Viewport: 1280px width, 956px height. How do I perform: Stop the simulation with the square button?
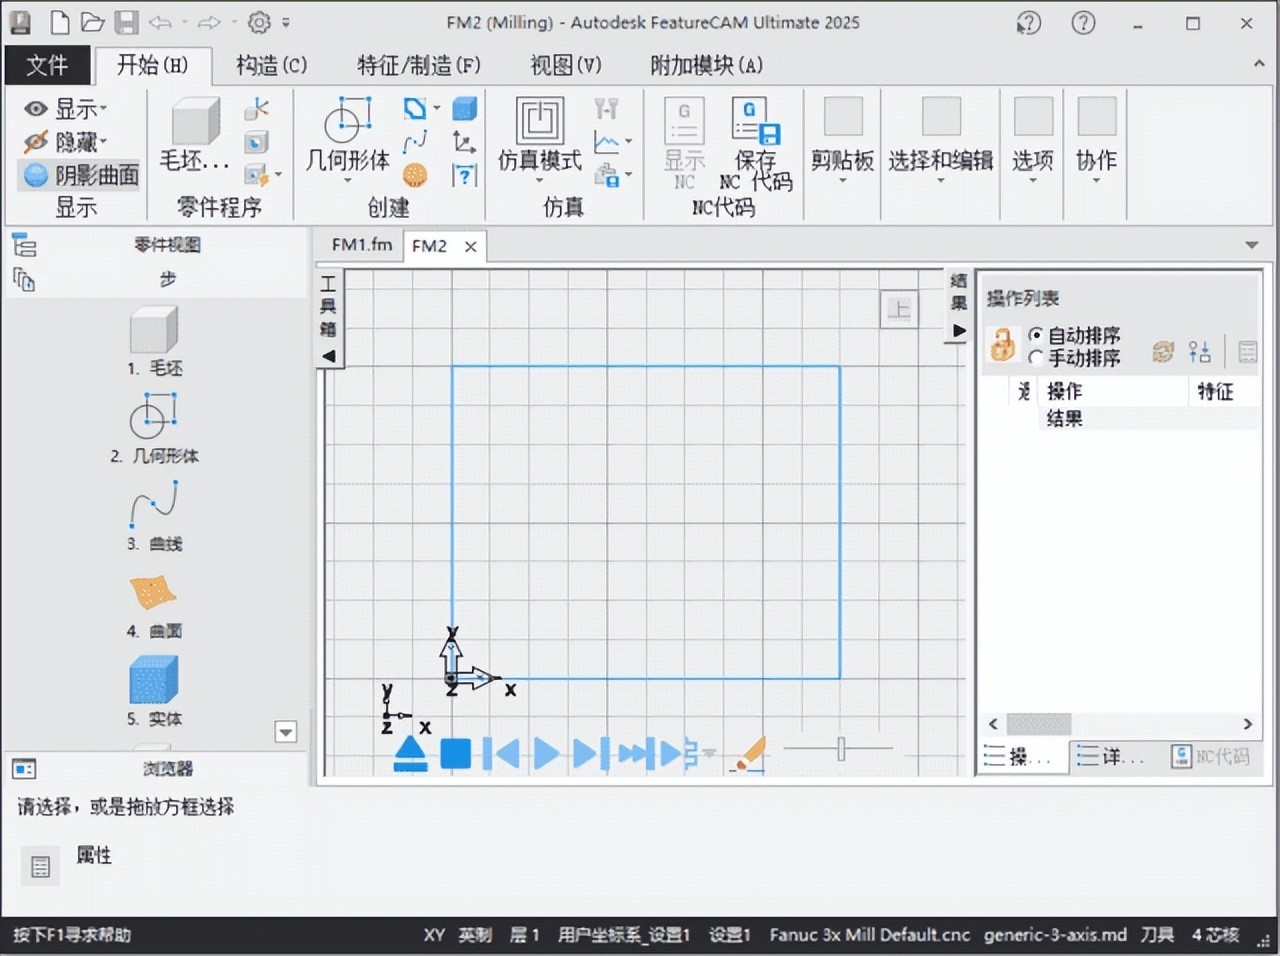coord(456,753)
